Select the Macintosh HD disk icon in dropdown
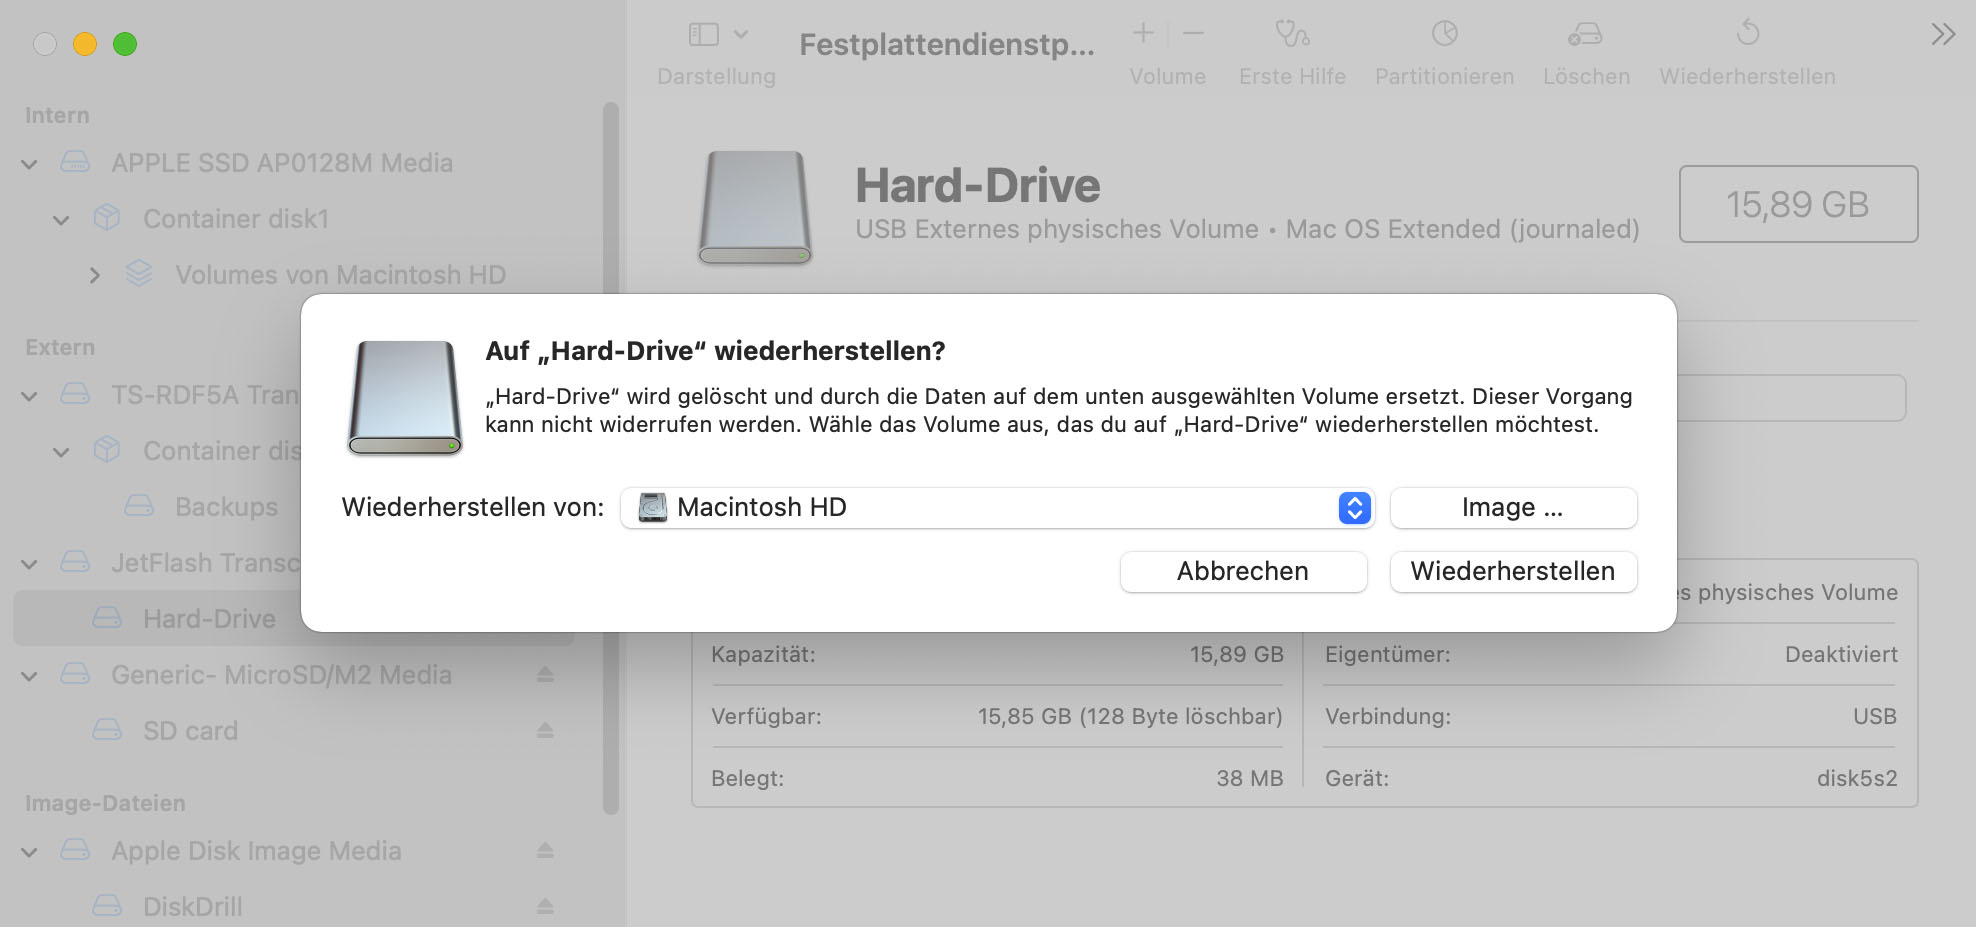This screenshot has height=927, width=1976. [653, 508]
